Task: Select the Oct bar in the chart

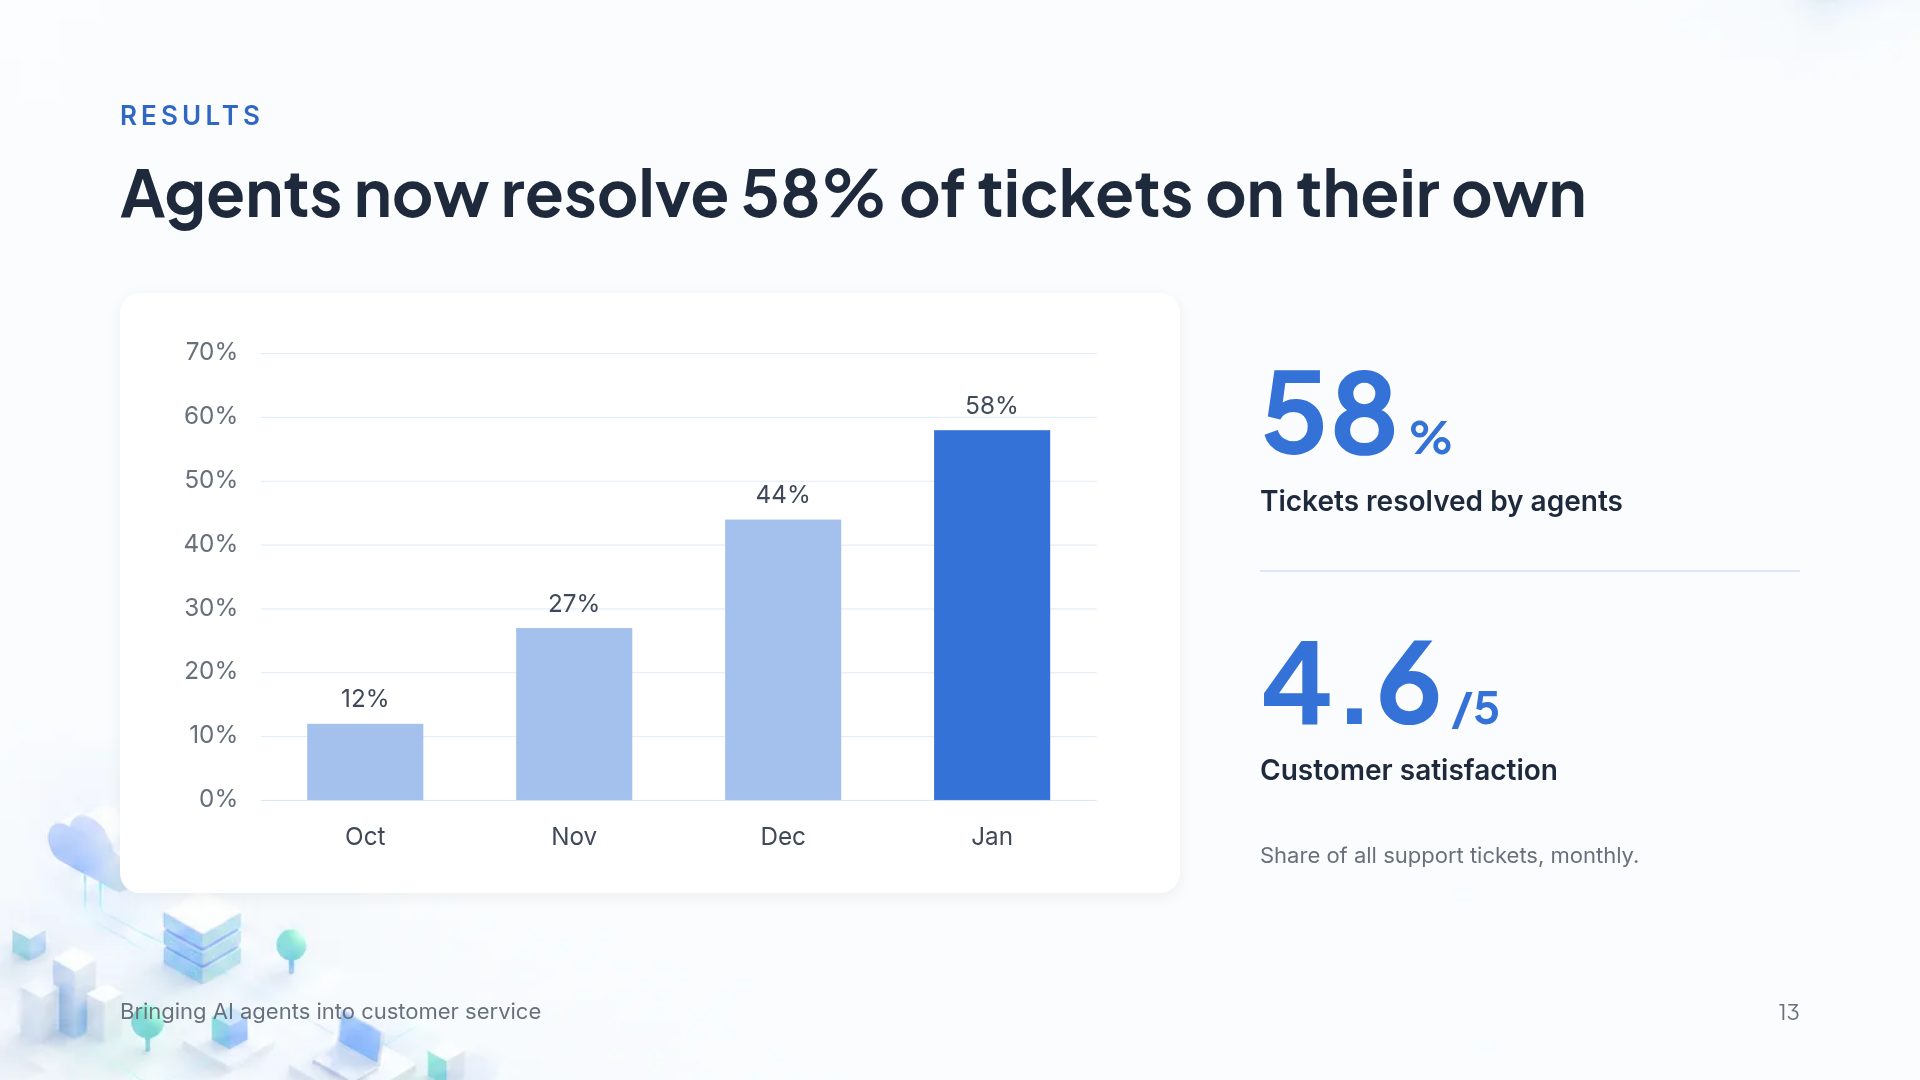Action: click(365, 762)
